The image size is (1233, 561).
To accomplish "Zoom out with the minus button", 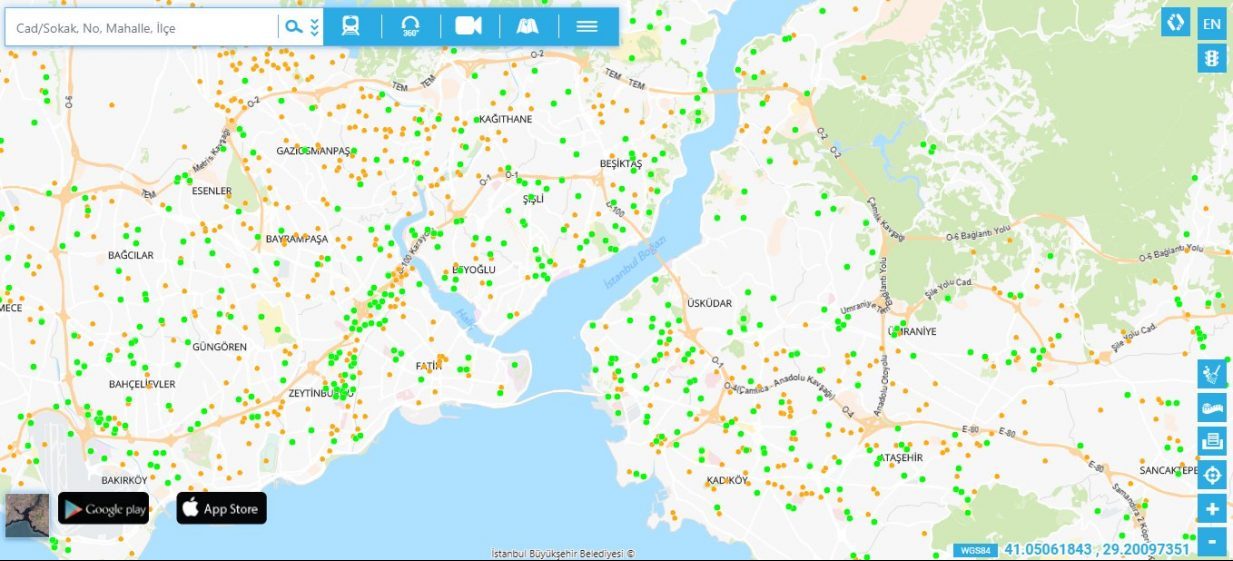I will pyautogui.click(x=1212, y=542).
